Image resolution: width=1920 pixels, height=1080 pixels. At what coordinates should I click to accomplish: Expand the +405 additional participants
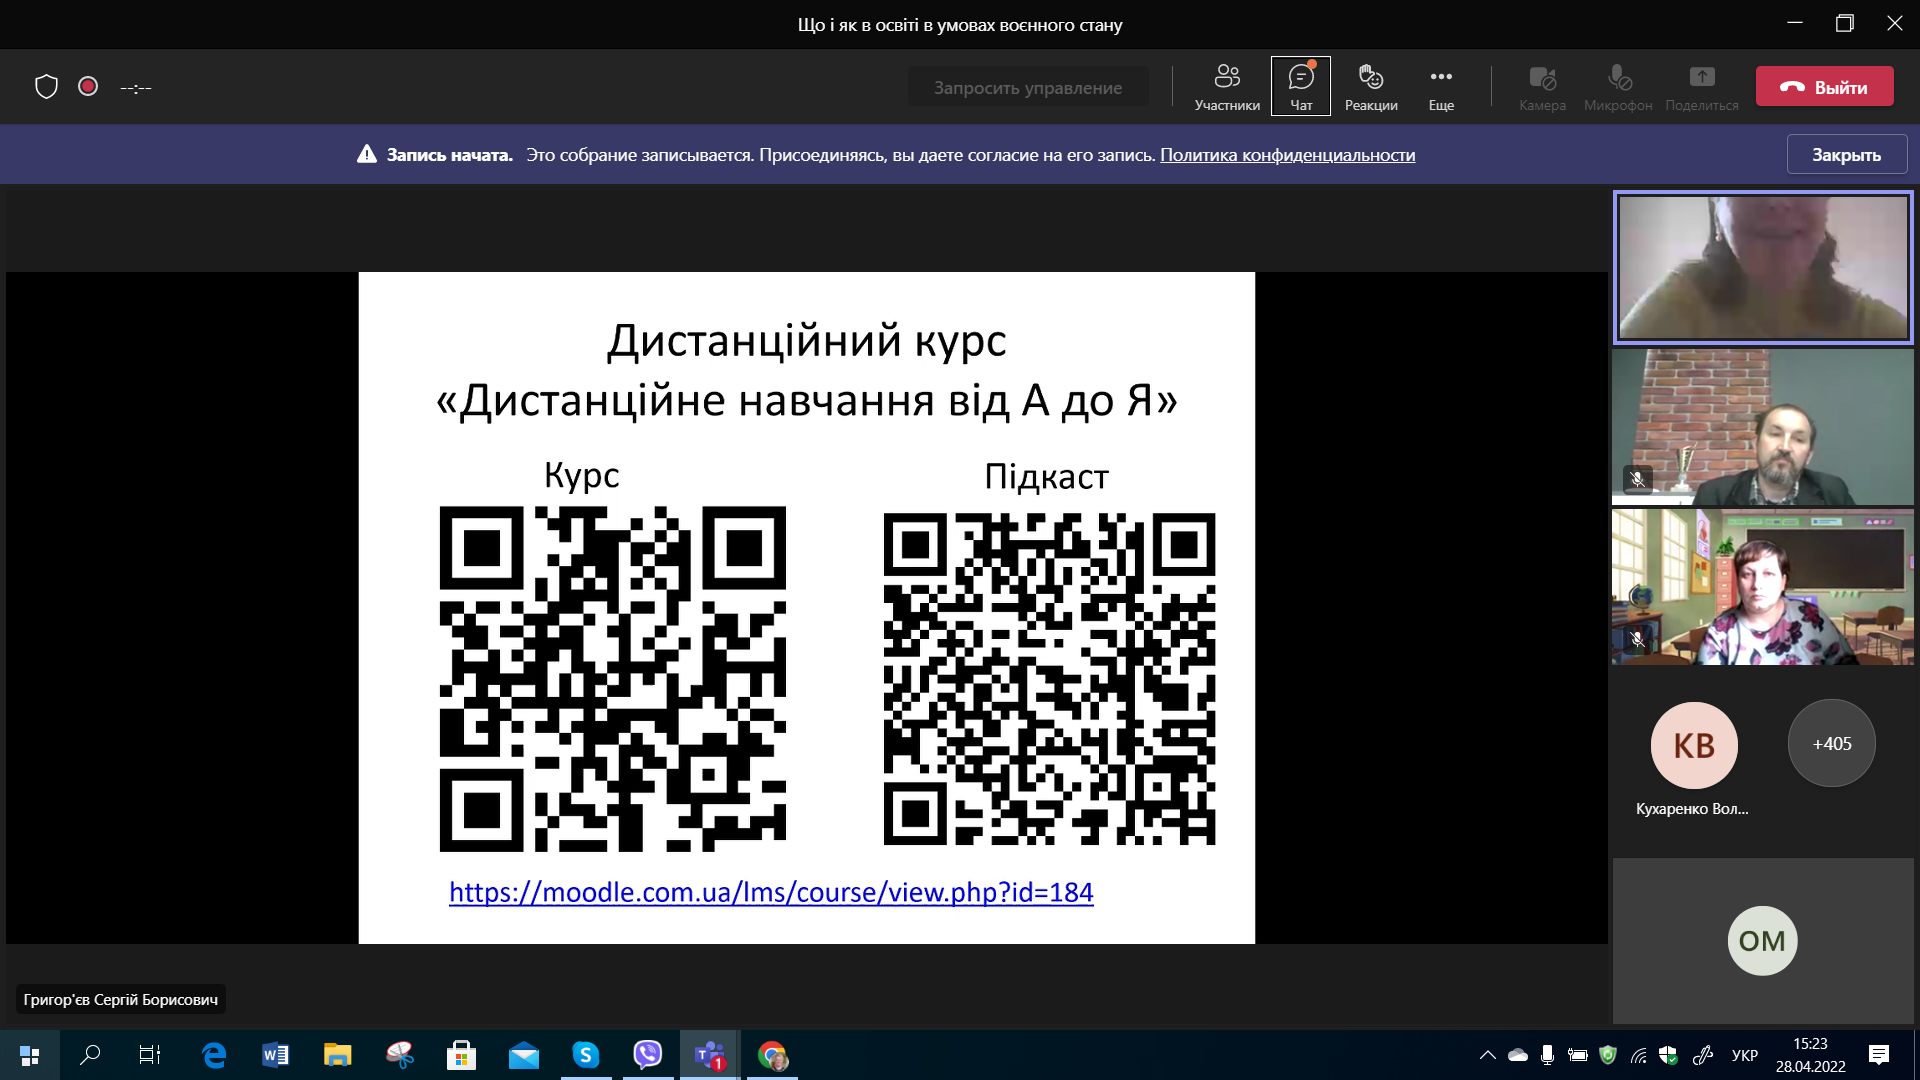[x=1831, y=744]
